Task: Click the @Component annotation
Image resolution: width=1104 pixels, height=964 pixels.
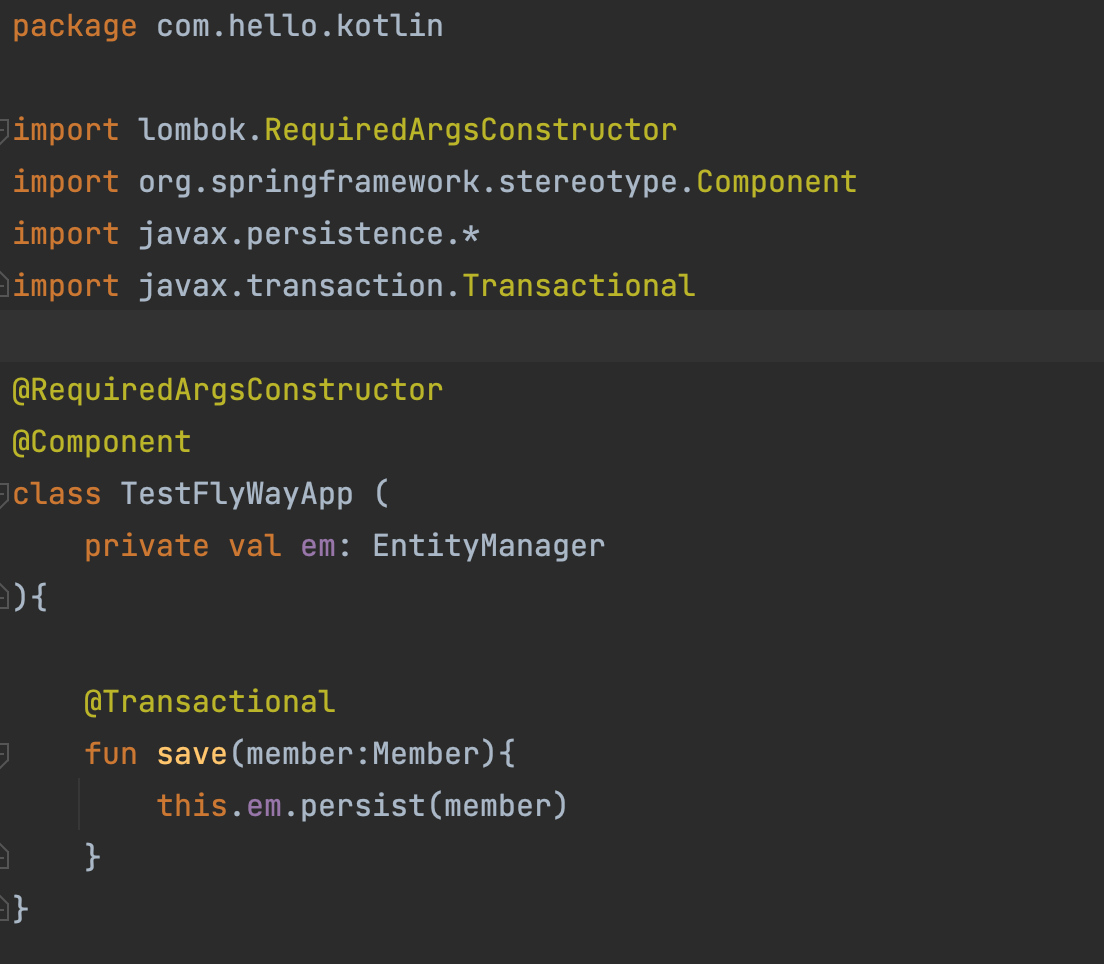Action: (x=102, y=442)
